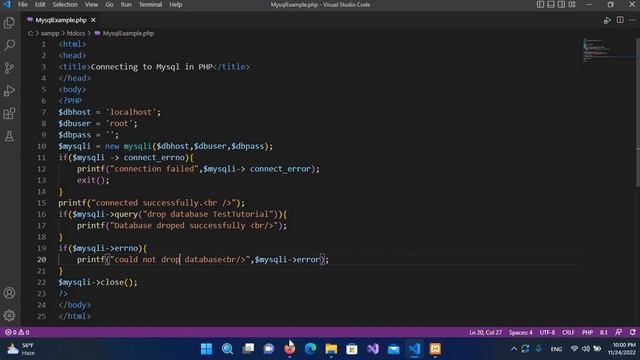The image size is (640, 360).
Task: Open the Go menu
Action: pyautogui.click(x=109, y=4)
